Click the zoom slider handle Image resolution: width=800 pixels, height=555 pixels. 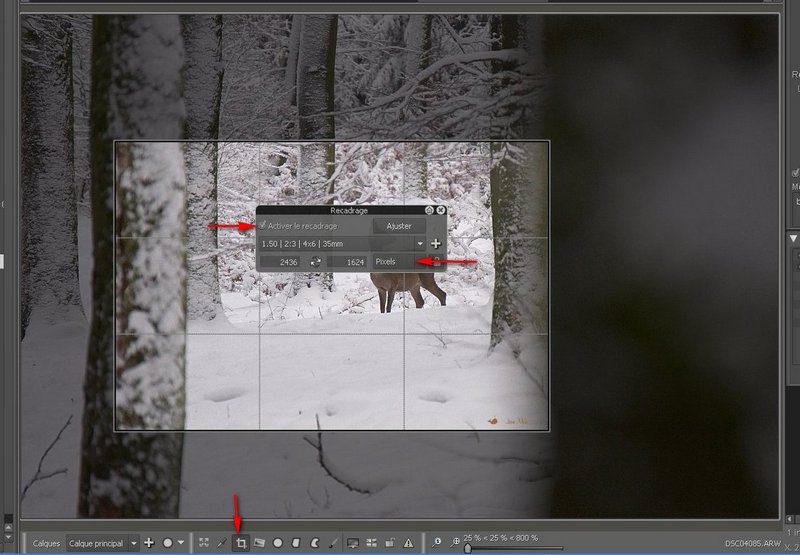click(468, 549)
